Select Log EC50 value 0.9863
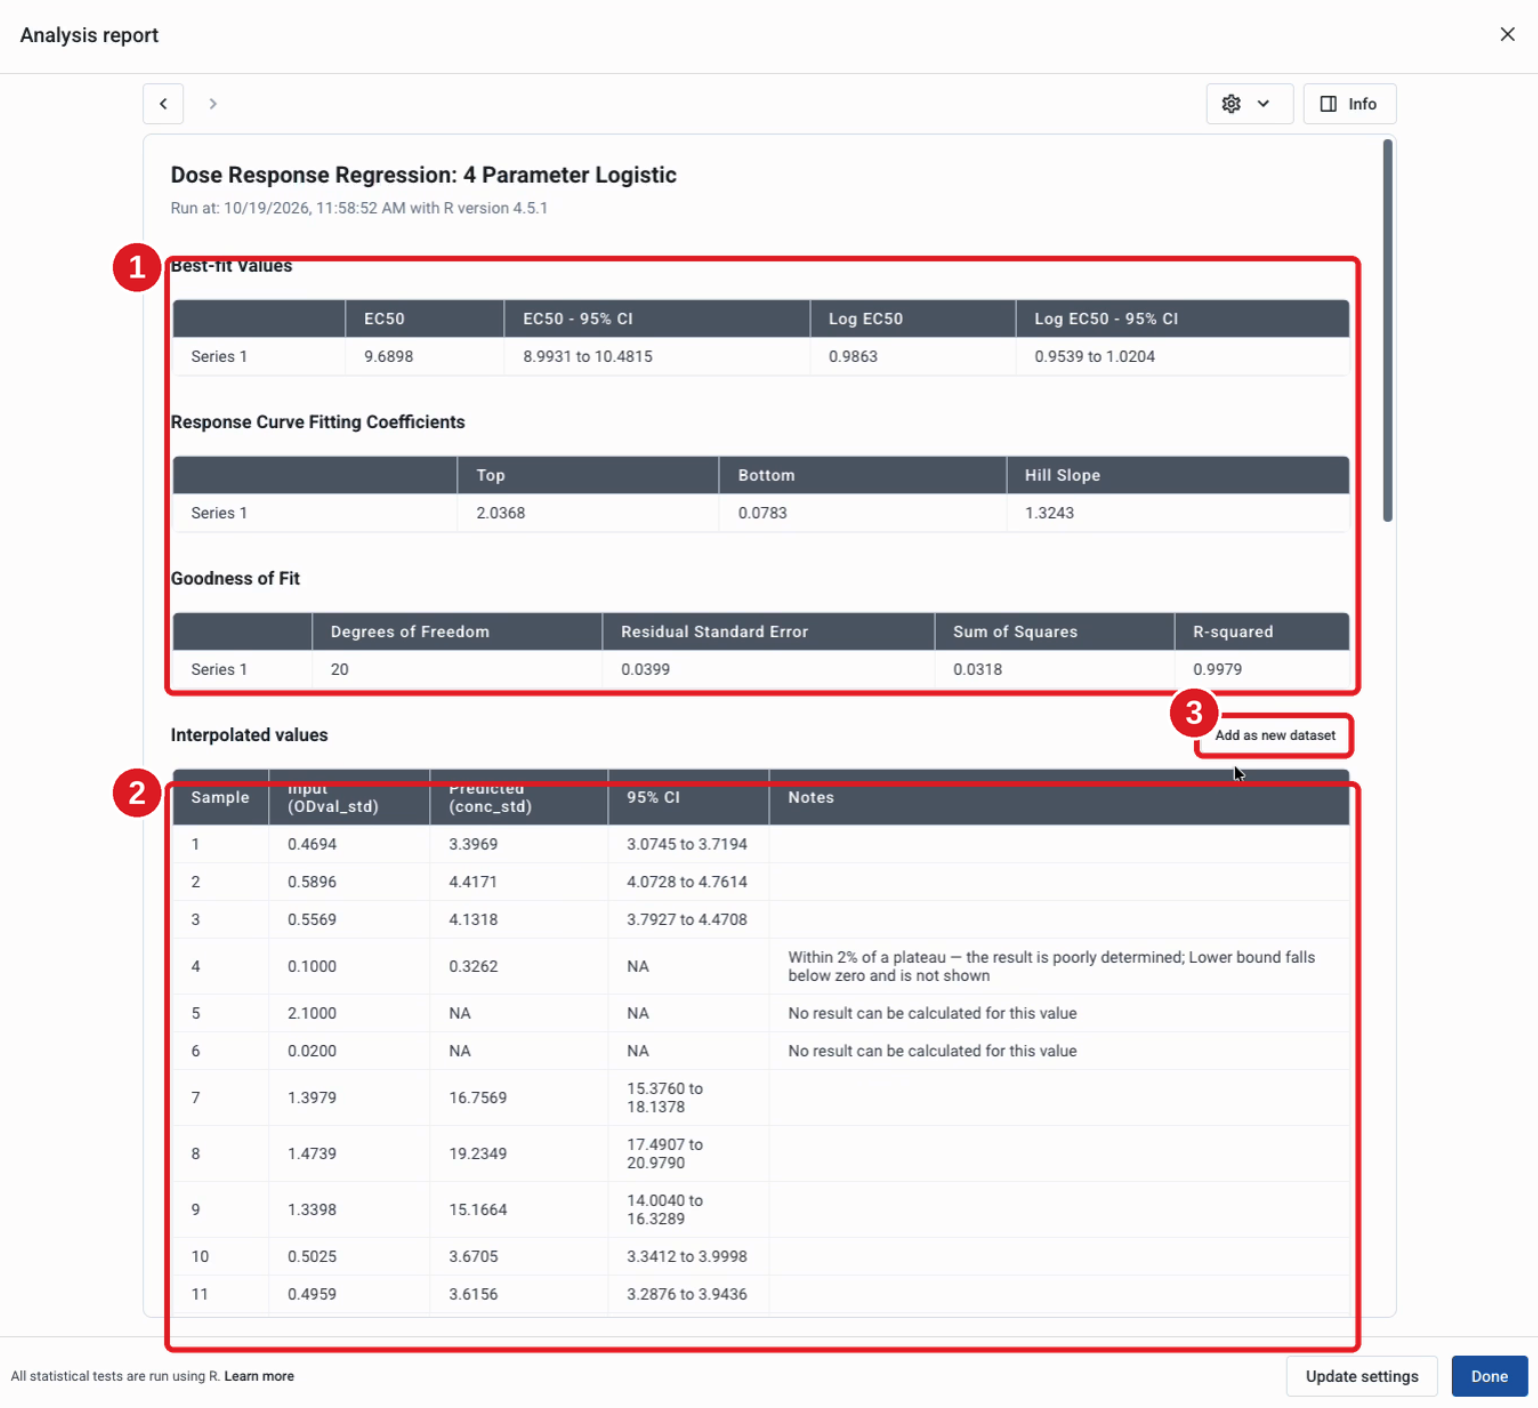Viewport: 1538px width, 1408px height. (853, 356)
